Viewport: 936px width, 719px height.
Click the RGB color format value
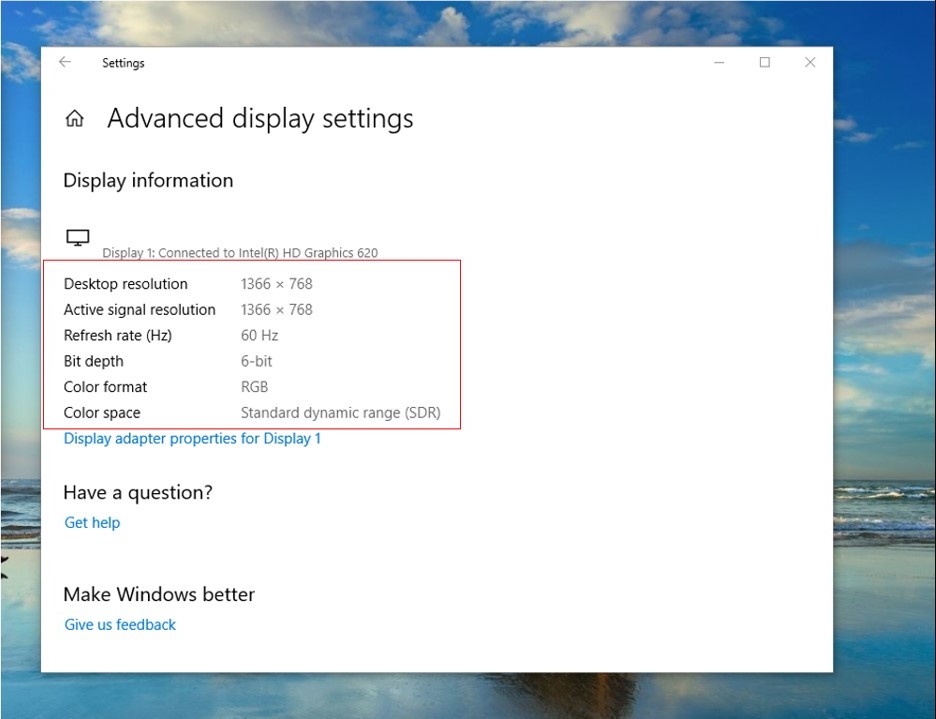(x=254, y=388)
